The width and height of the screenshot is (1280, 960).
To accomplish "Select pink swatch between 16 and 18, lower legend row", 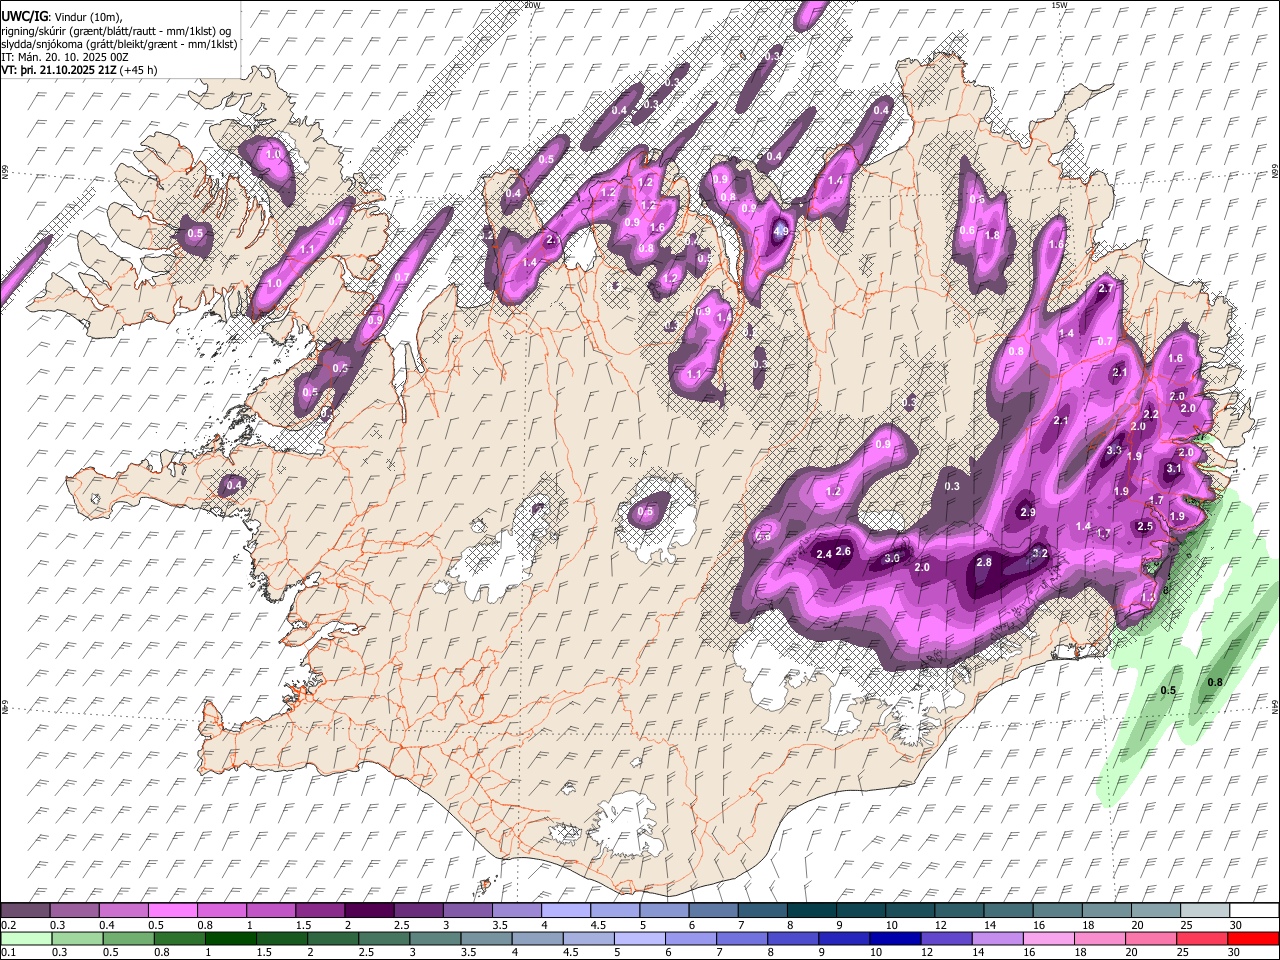I will [x=1049, y=938].
